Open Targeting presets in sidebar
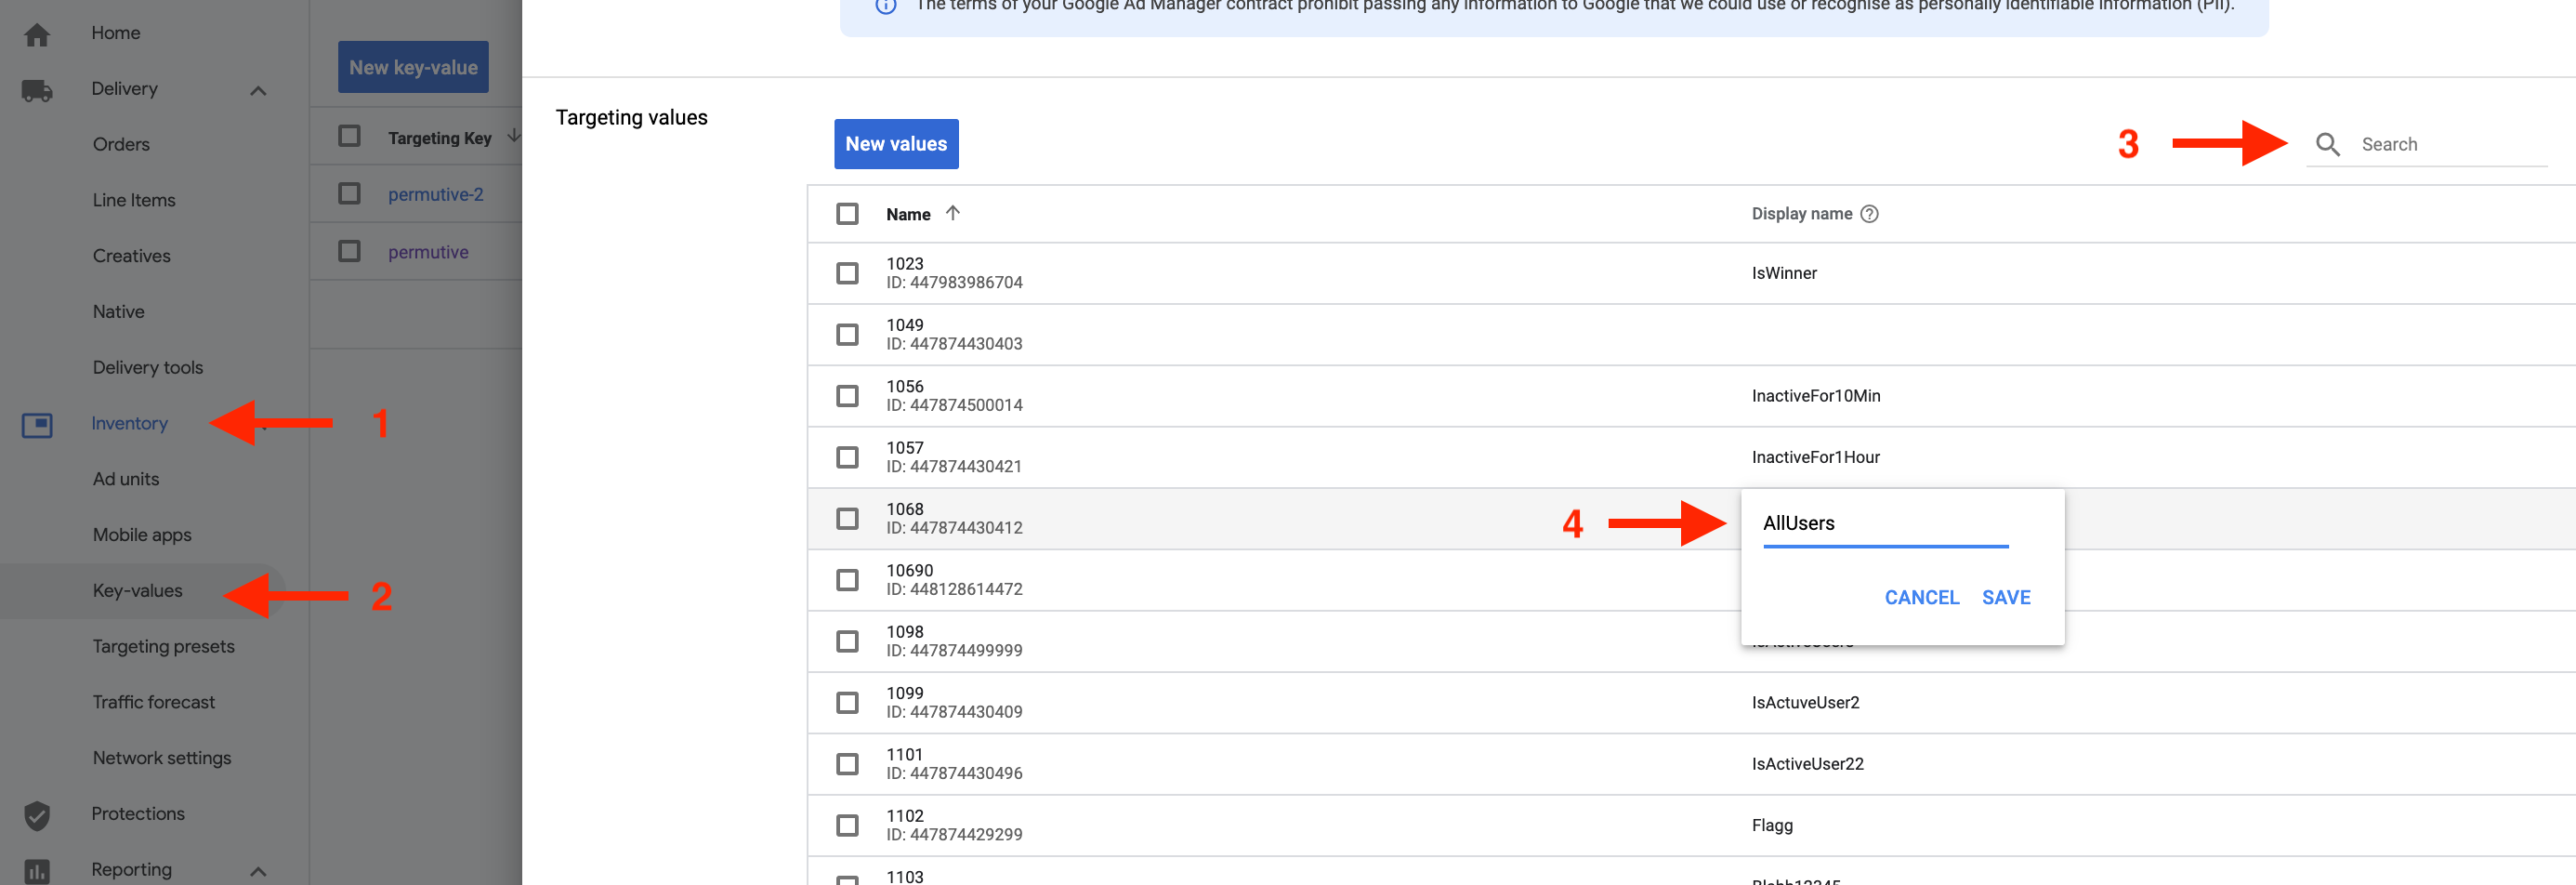The height and width of the screenshot is (885, 2576). pyautogui.click(x=164, y=647)
